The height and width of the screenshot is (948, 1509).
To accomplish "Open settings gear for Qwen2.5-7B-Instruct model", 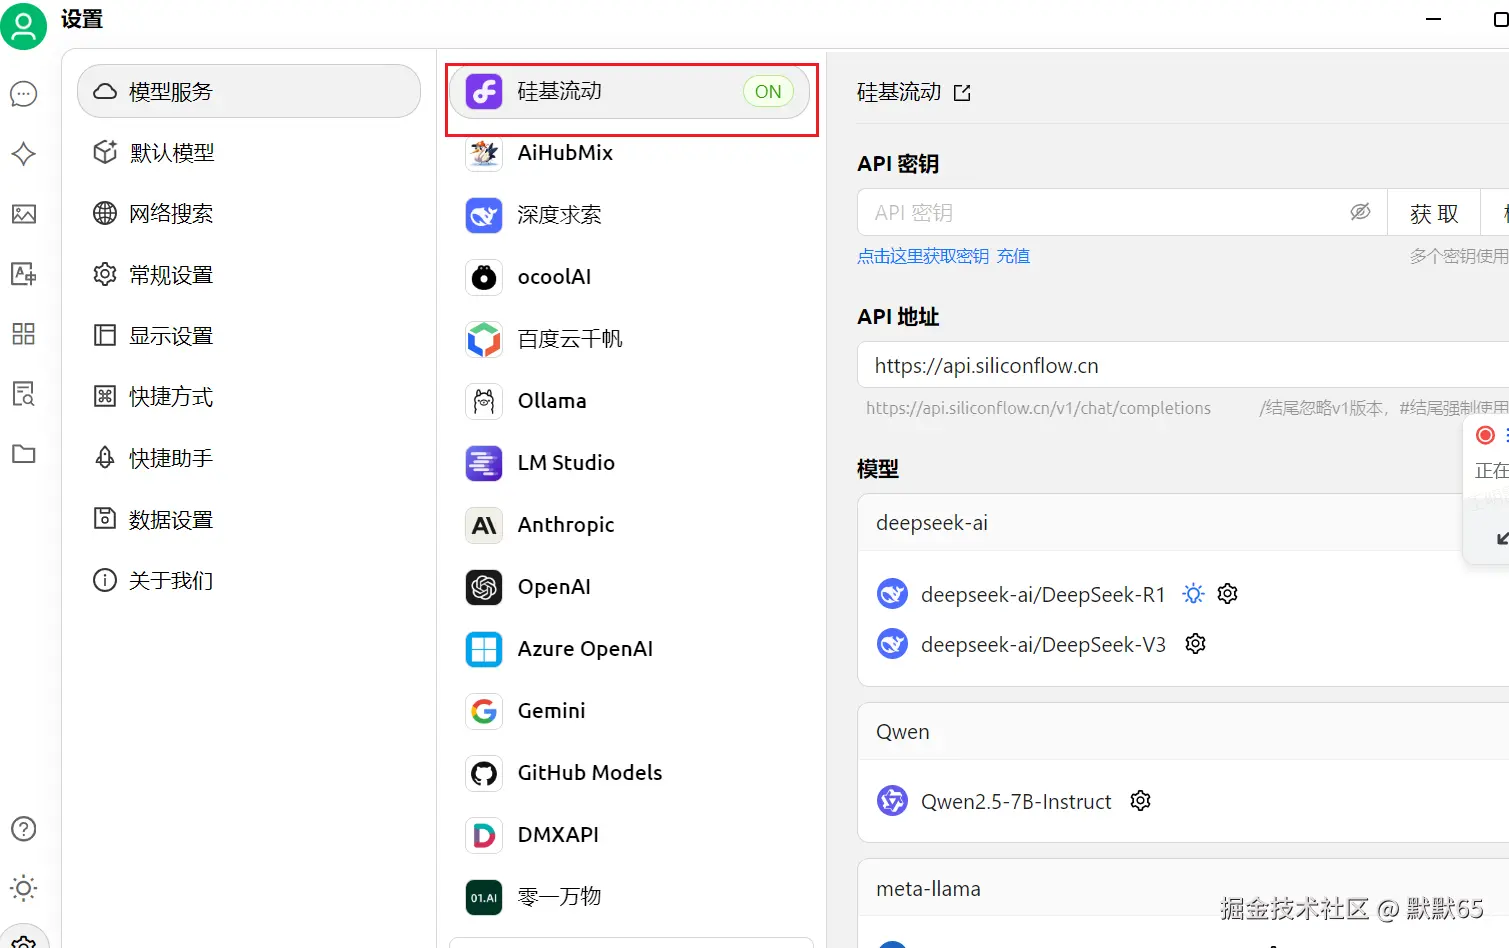I will pyautogui.click(x=1140, y=801).
